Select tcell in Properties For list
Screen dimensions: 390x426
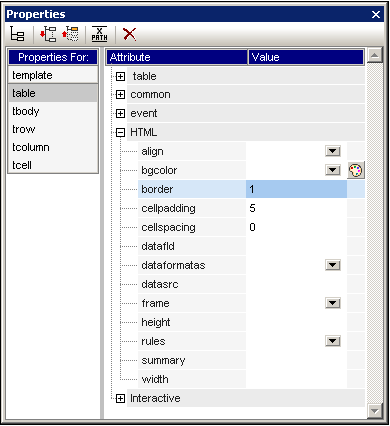[53, 165]
